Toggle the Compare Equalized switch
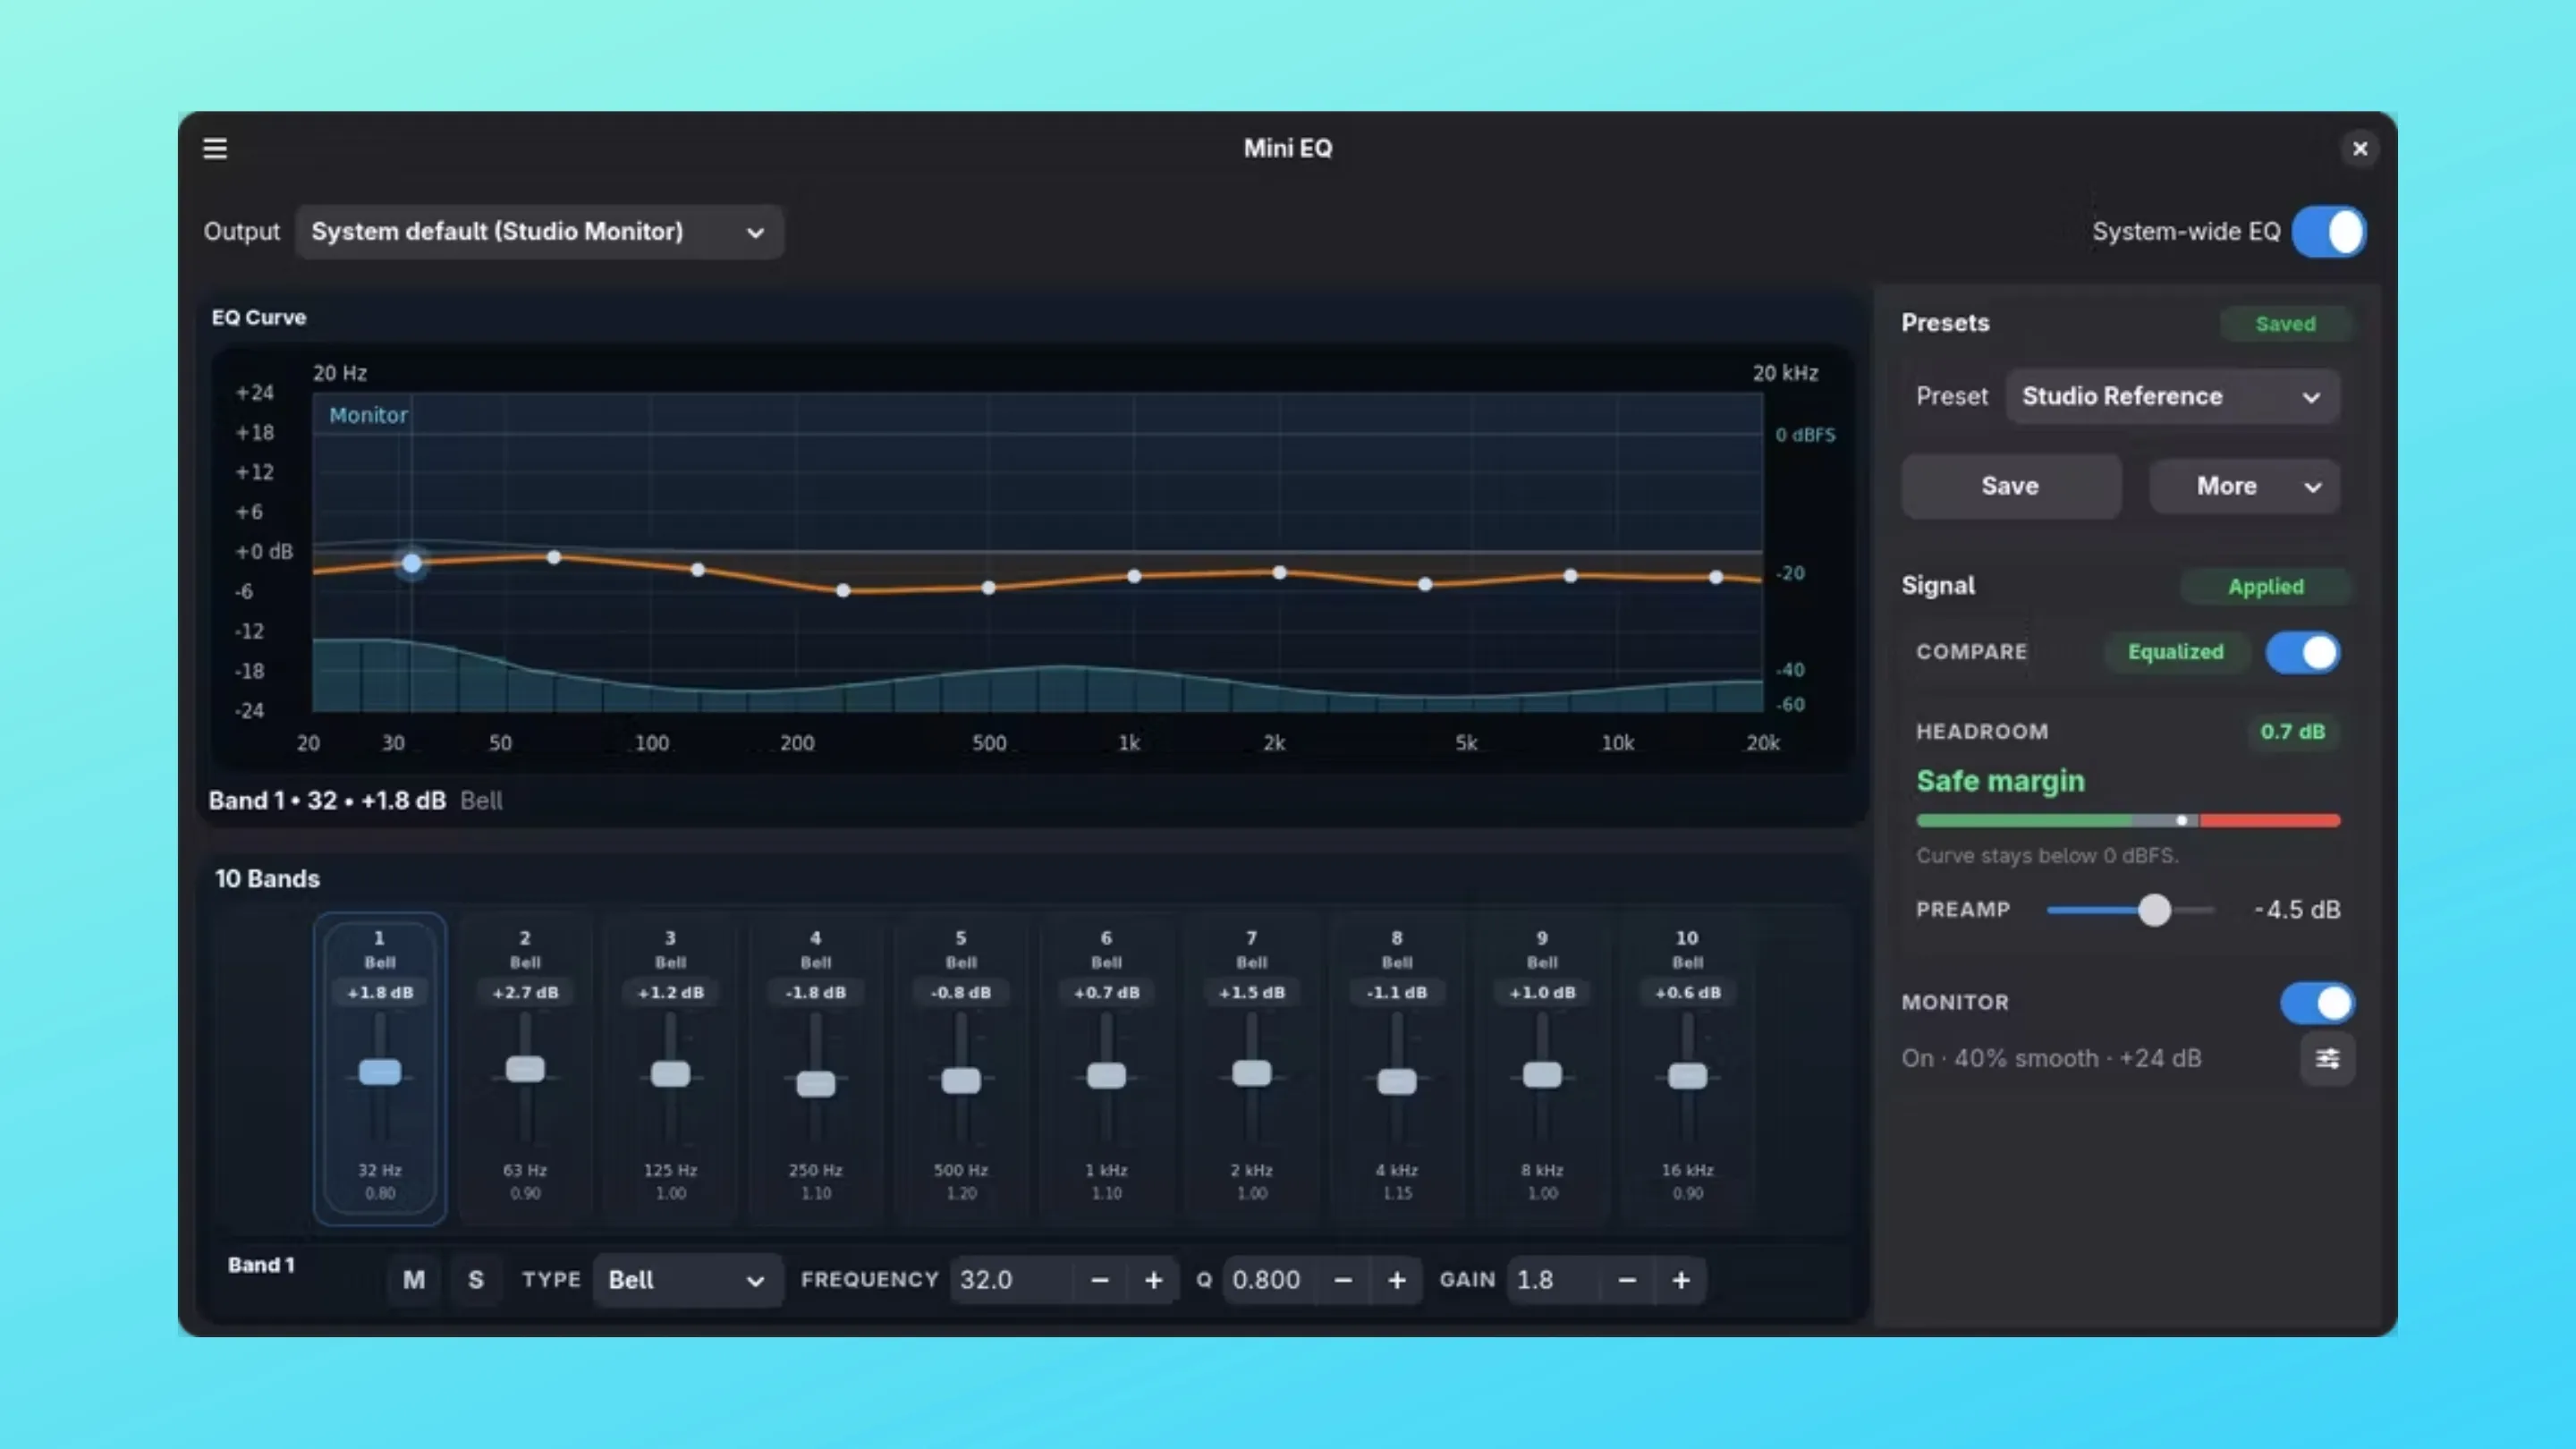2576x1449 pixels. coord(2303,652)
